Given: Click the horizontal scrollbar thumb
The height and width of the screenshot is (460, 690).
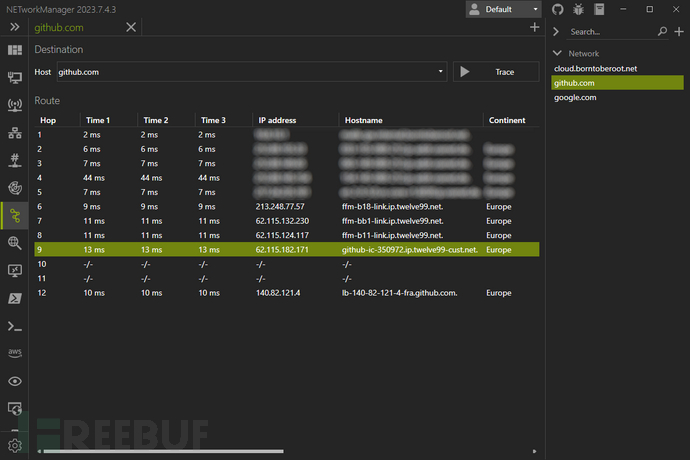Looking at the screenshot, I should (164, 451).
